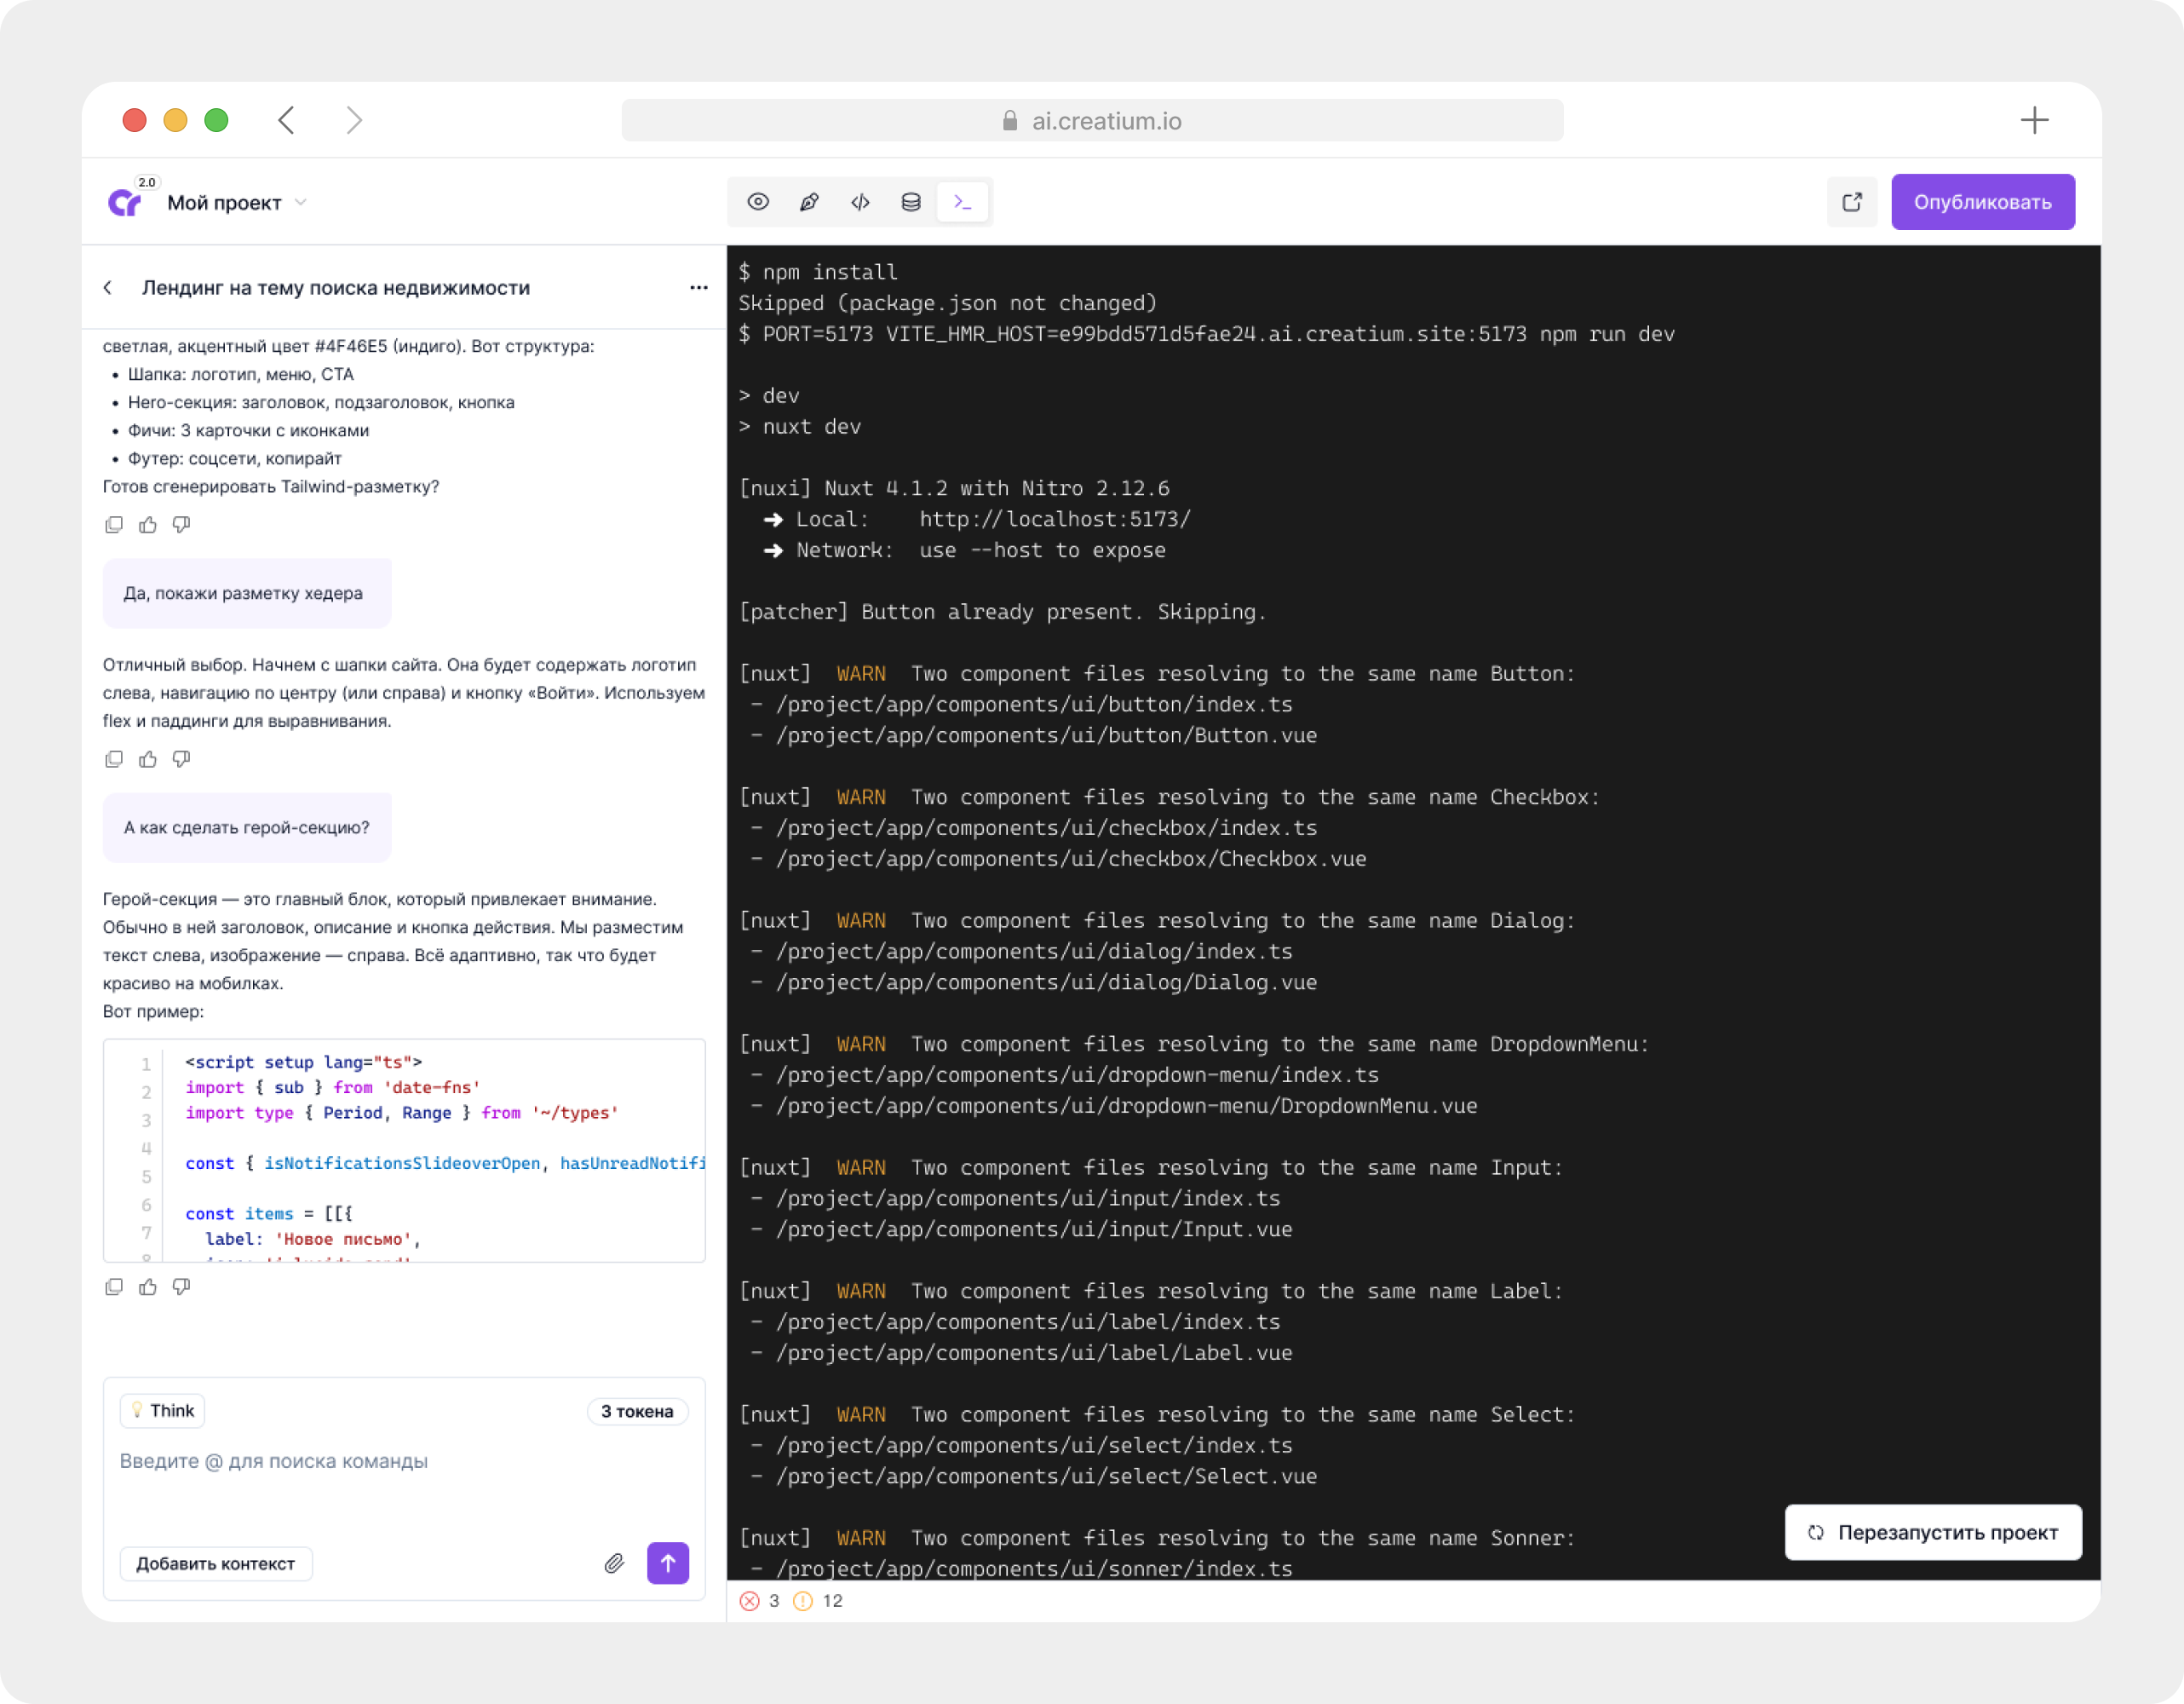Click Перезапустить проект button
The image size is (2184, 1704).
click(x=1933, y=1532)
